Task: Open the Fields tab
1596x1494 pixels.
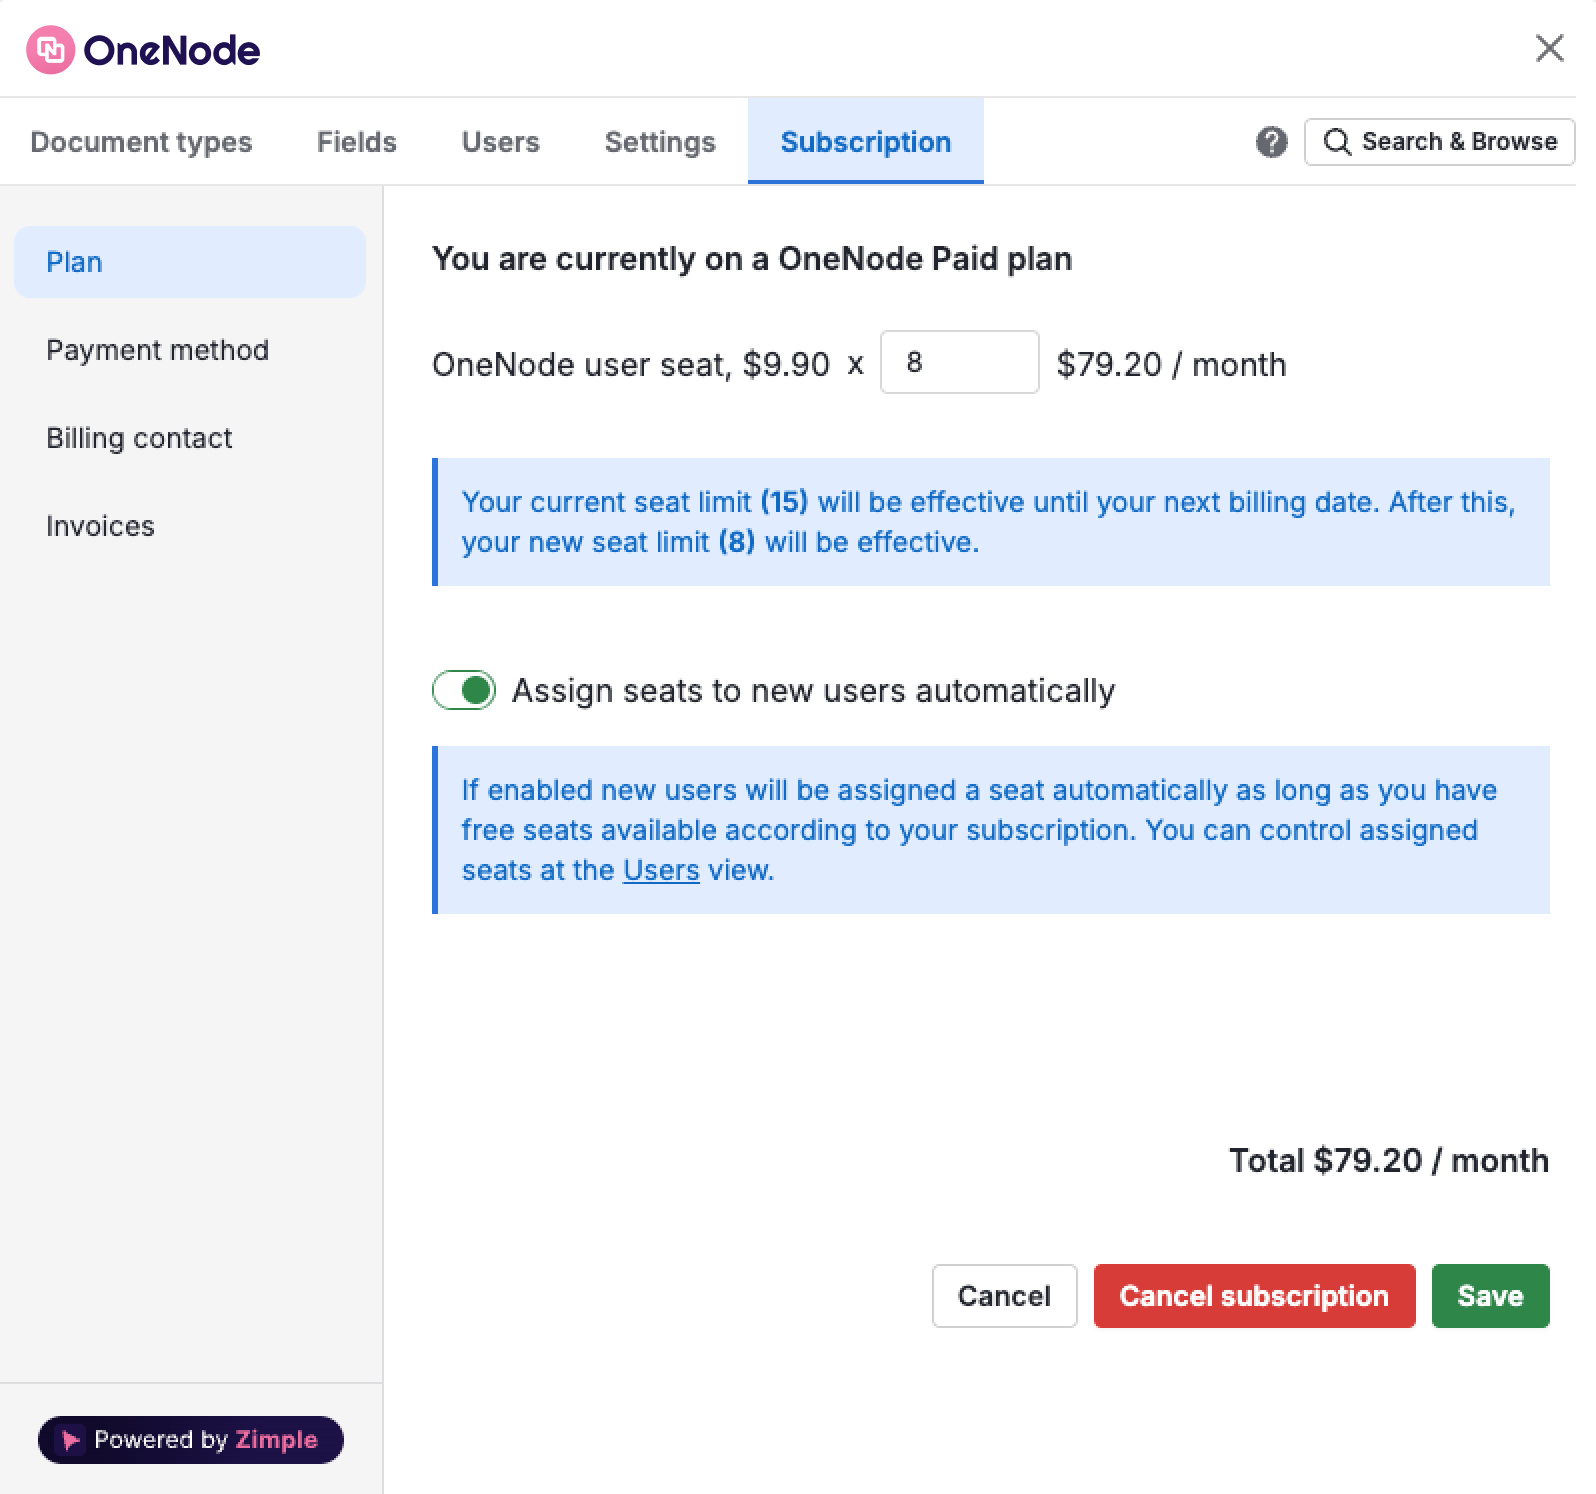Action: click(x=357, y=142)
